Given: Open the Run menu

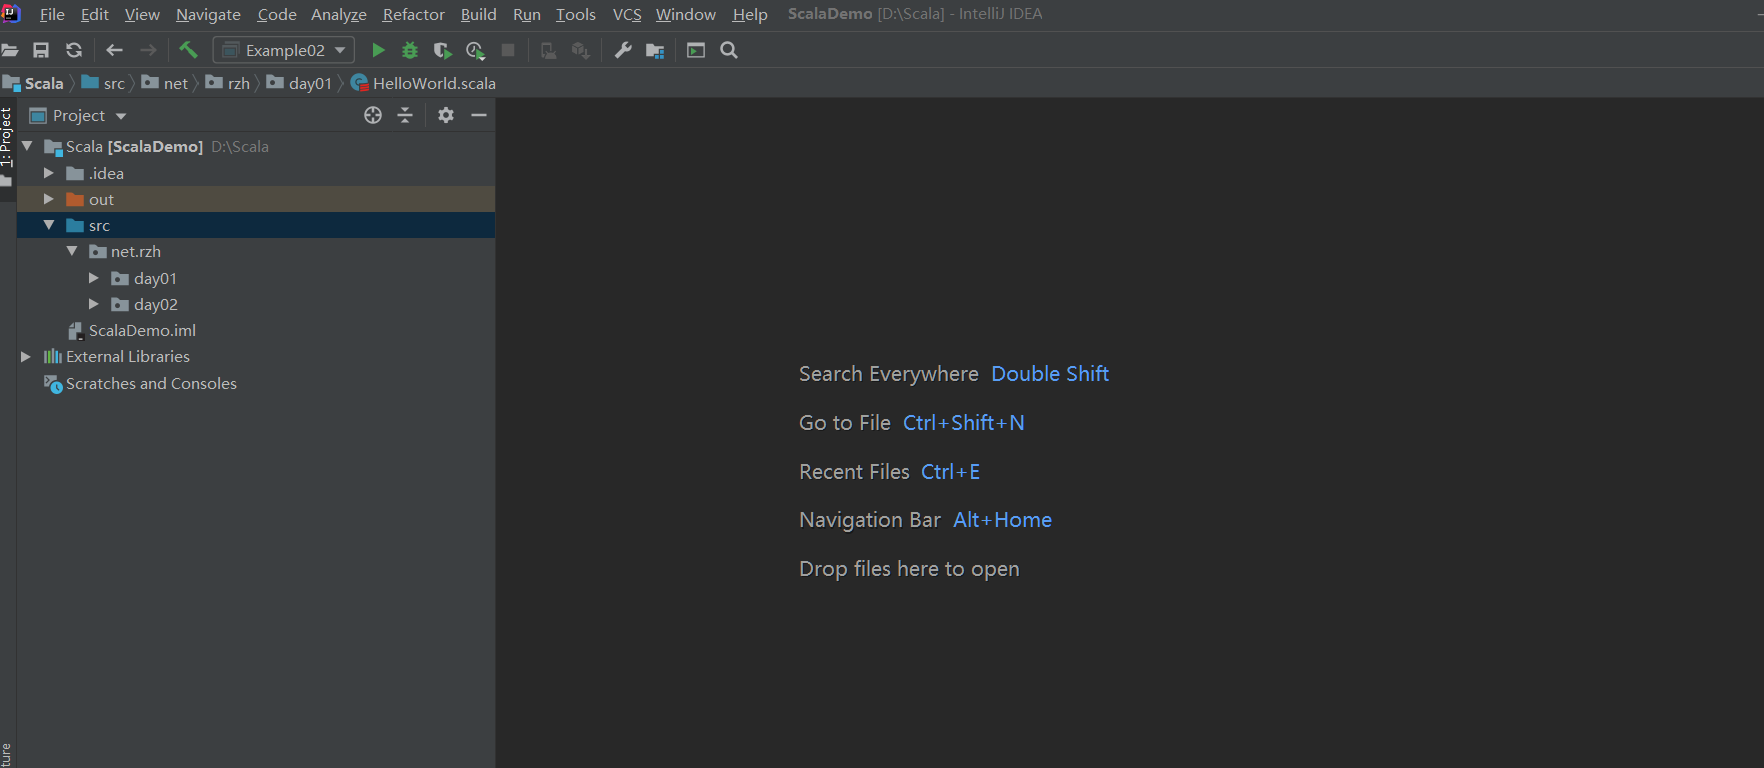Looking at the screenshot, I should coord(527,14).
